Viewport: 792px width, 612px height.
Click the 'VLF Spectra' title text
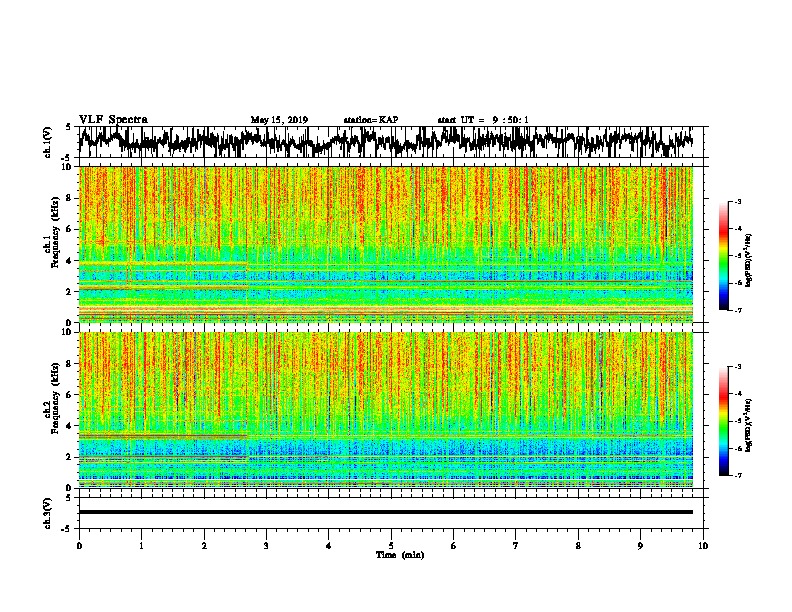coord(113,120)
